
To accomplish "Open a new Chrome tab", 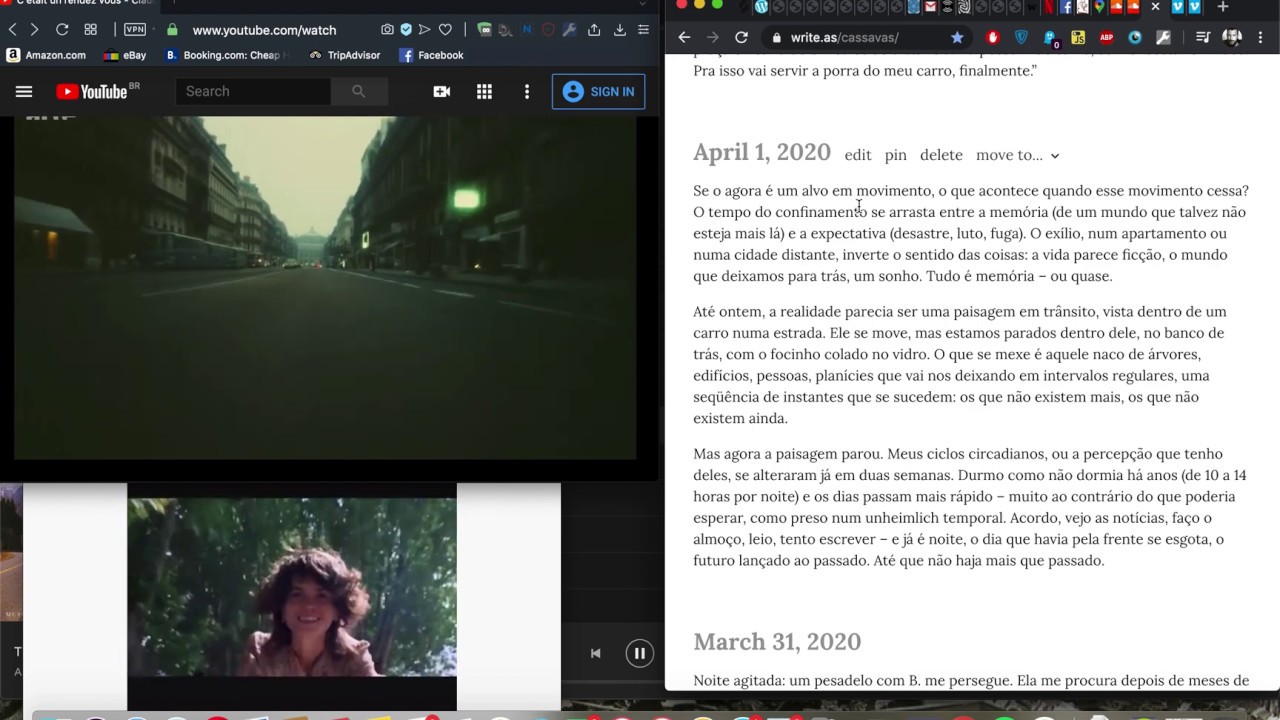I will coord(1222,7).
